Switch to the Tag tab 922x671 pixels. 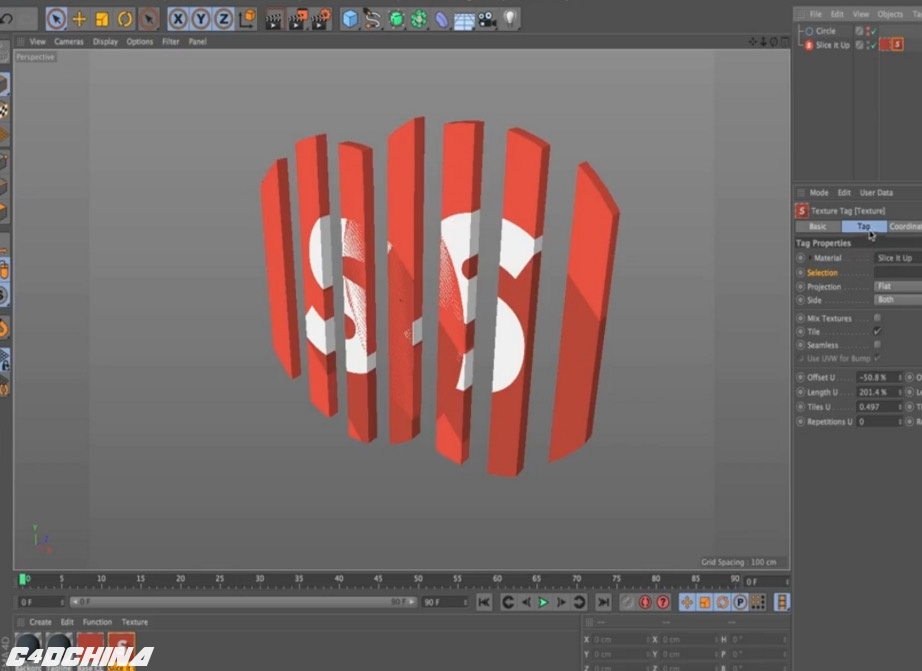click(864, 226)
